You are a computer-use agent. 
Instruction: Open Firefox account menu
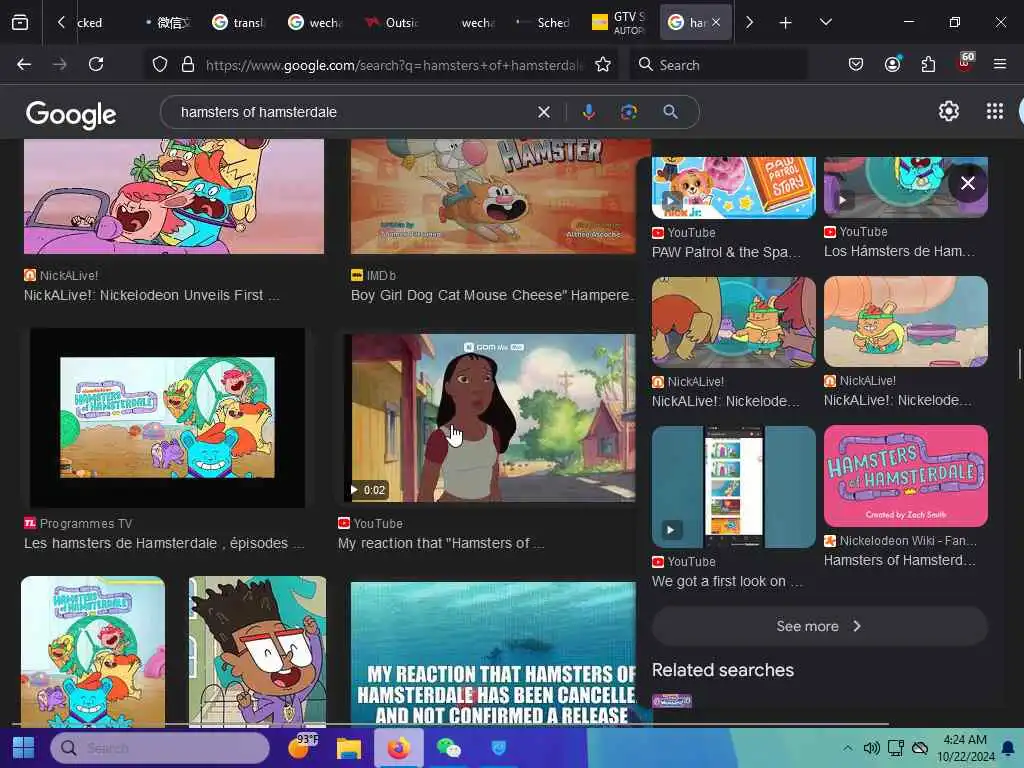click(892, 64)
